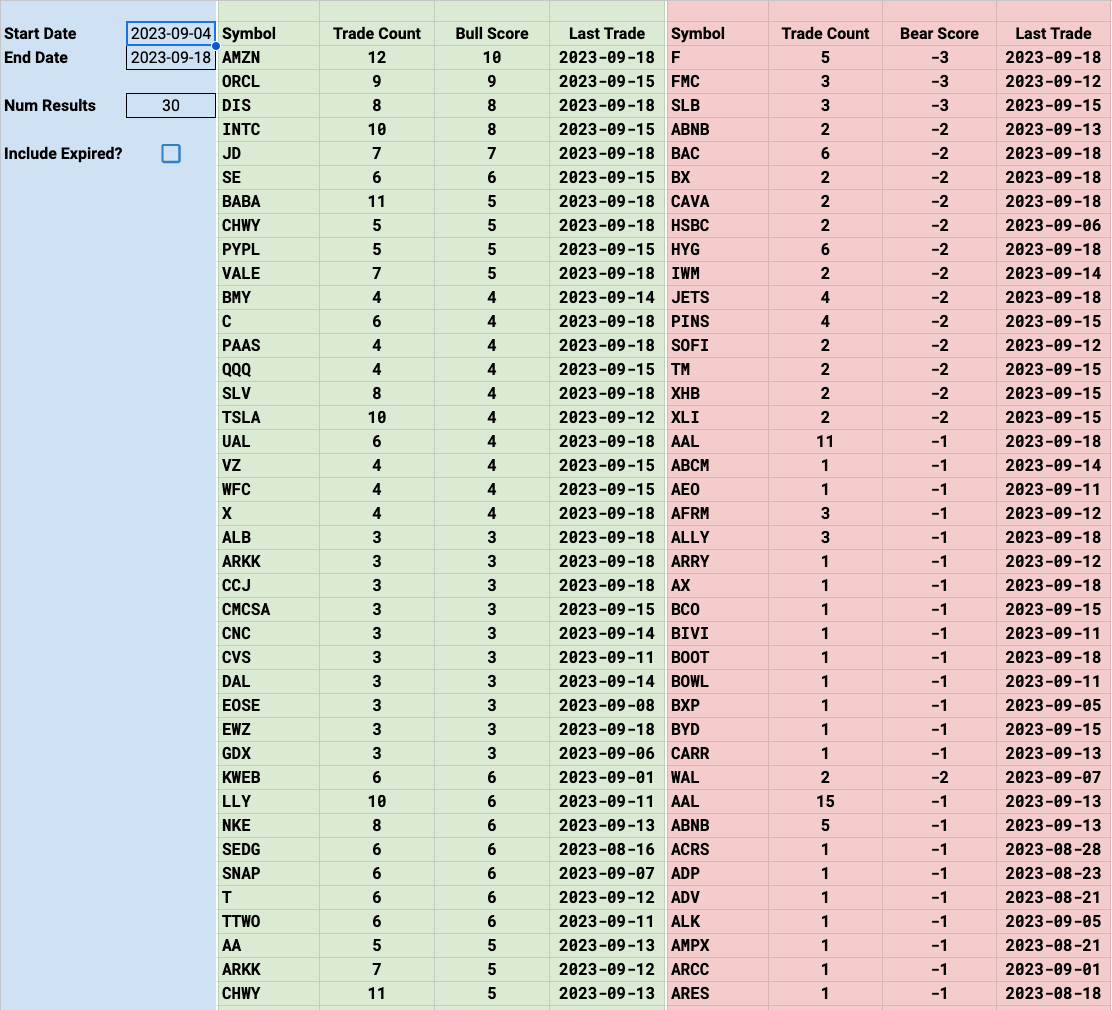
Task: Select the BOWL symbol cell
Action: tap(718, 682)
